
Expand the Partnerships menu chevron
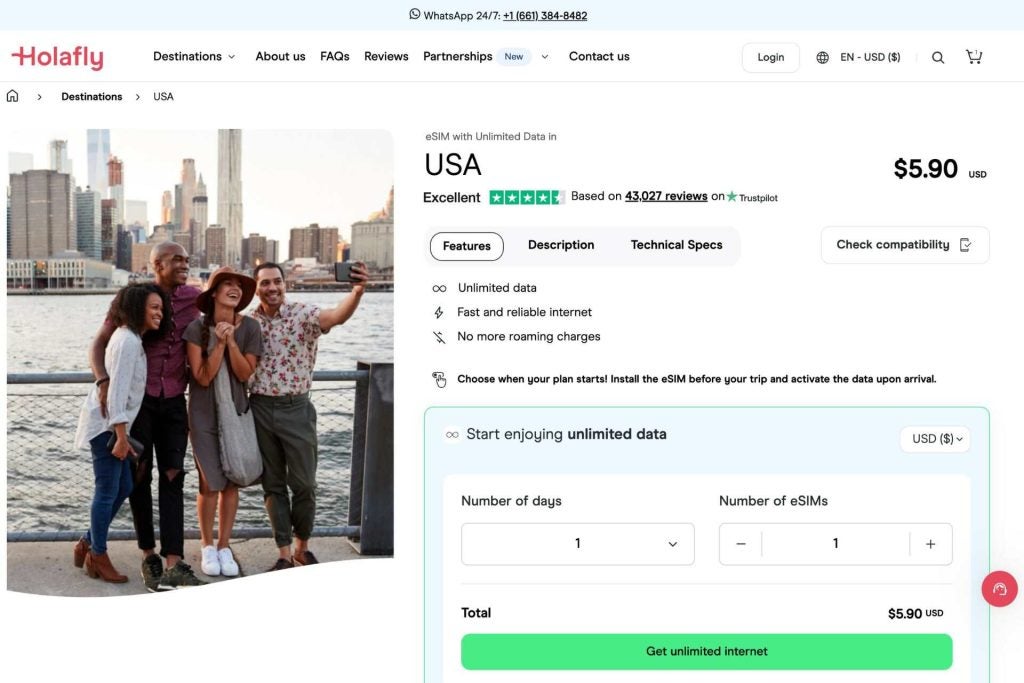click(x=545, y=57)
